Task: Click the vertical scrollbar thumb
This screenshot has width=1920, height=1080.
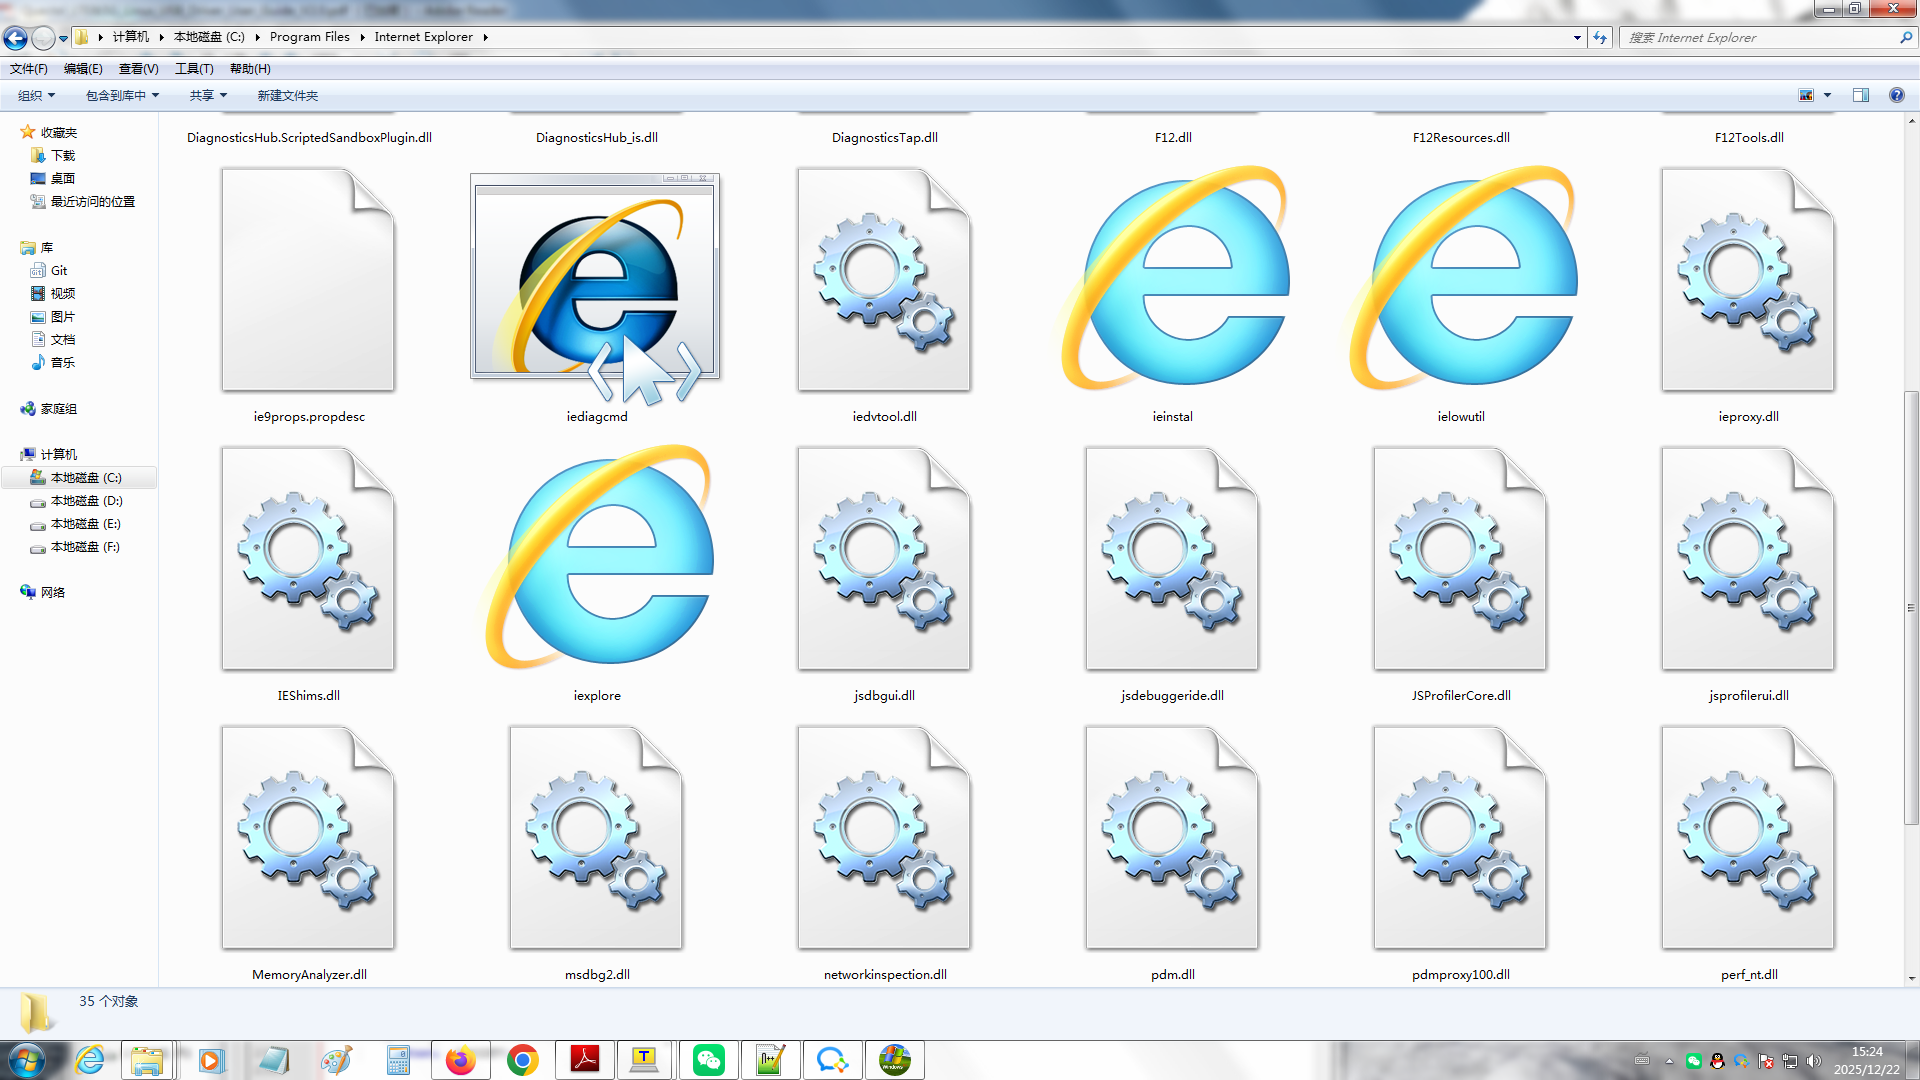Action: [1911, 608]
